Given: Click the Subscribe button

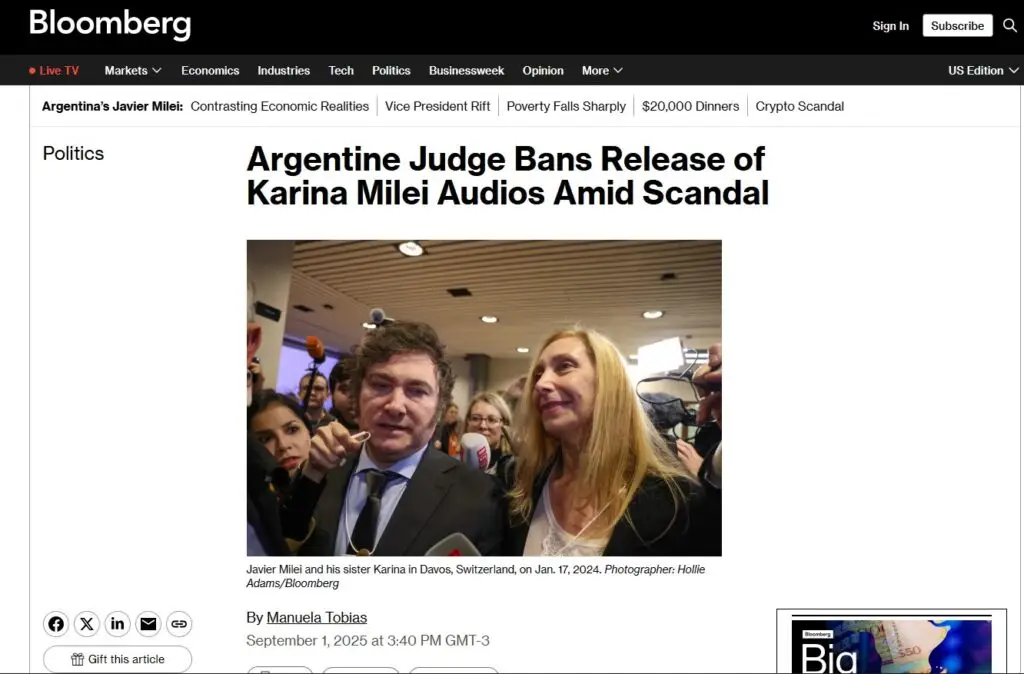Looking at the screenshot, I should pos(957,25).
